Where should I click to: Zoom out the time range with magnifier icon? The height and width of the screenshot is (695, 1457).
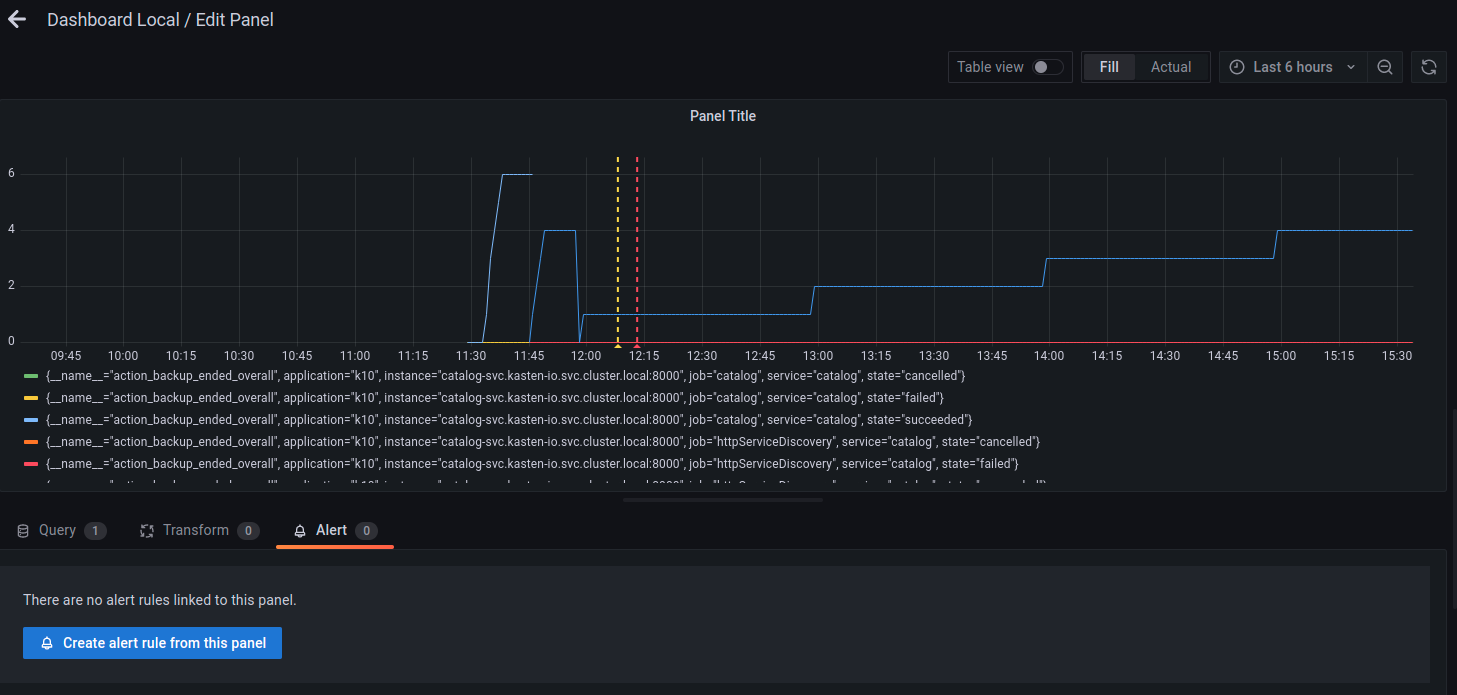1384,67
